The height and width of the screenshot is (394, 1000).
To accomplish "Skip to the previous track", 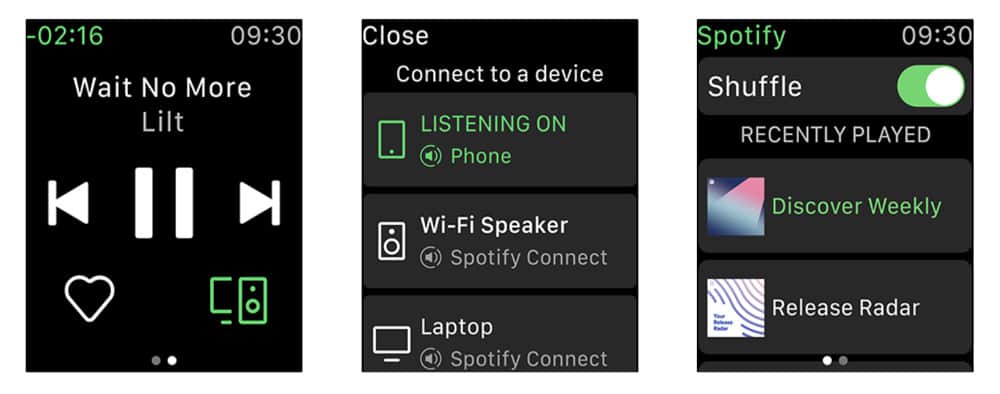I will pos(68,203).
